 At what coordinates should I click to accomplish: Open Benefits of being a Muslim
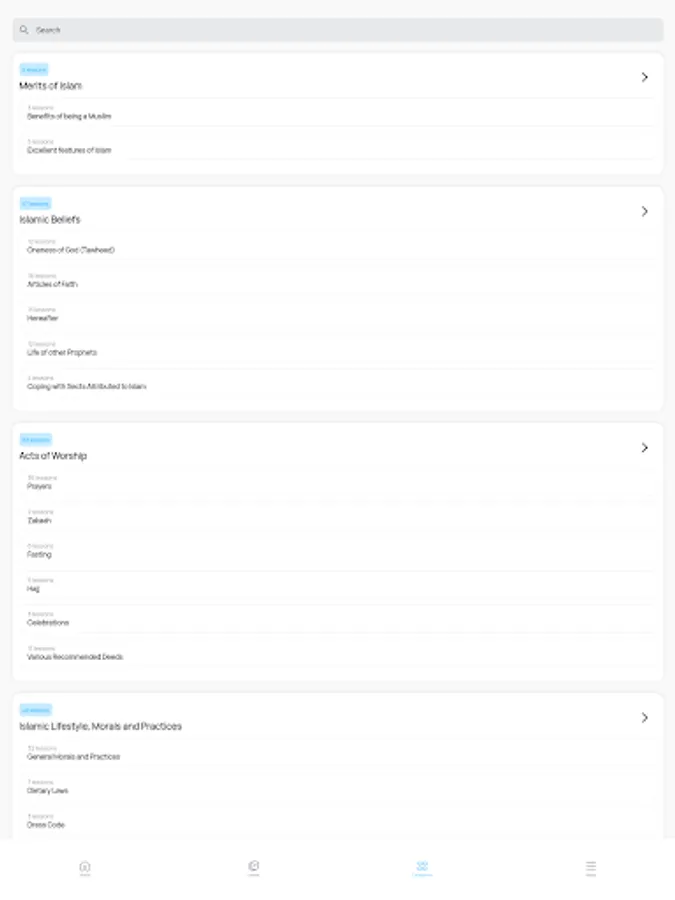(x=70, y=116)
